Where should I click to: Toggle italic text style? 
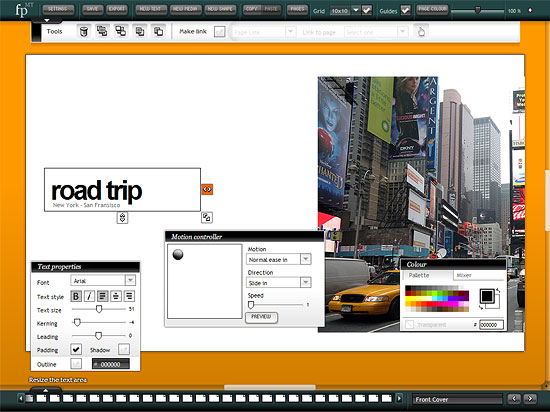click(x=89, y=296)
